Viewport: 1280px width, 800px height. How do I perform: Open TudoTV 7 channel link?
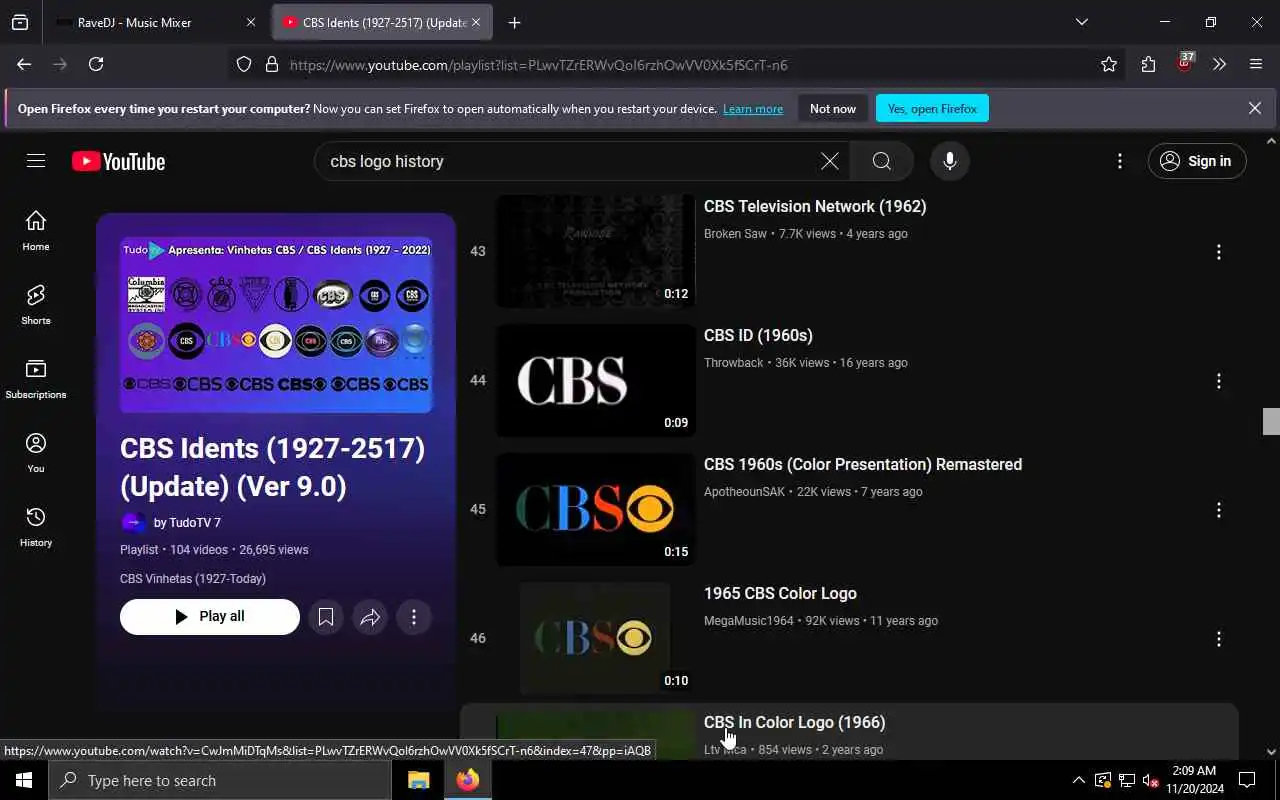click(x=187, y=522)
